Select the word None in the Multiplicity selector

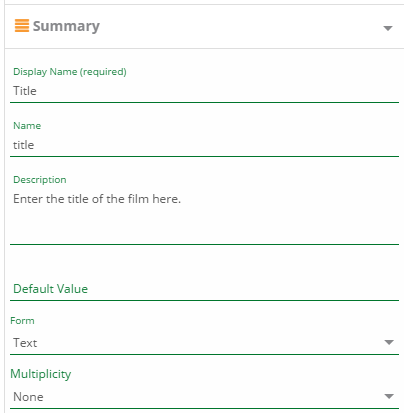[28, 397]
